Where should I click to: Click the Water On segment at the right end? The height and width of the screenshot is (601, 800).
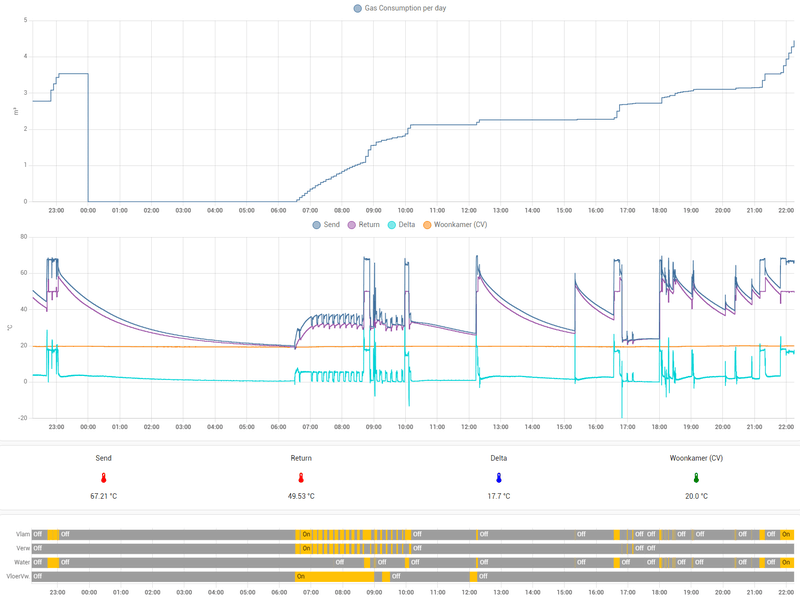click(x=787, y=562)
